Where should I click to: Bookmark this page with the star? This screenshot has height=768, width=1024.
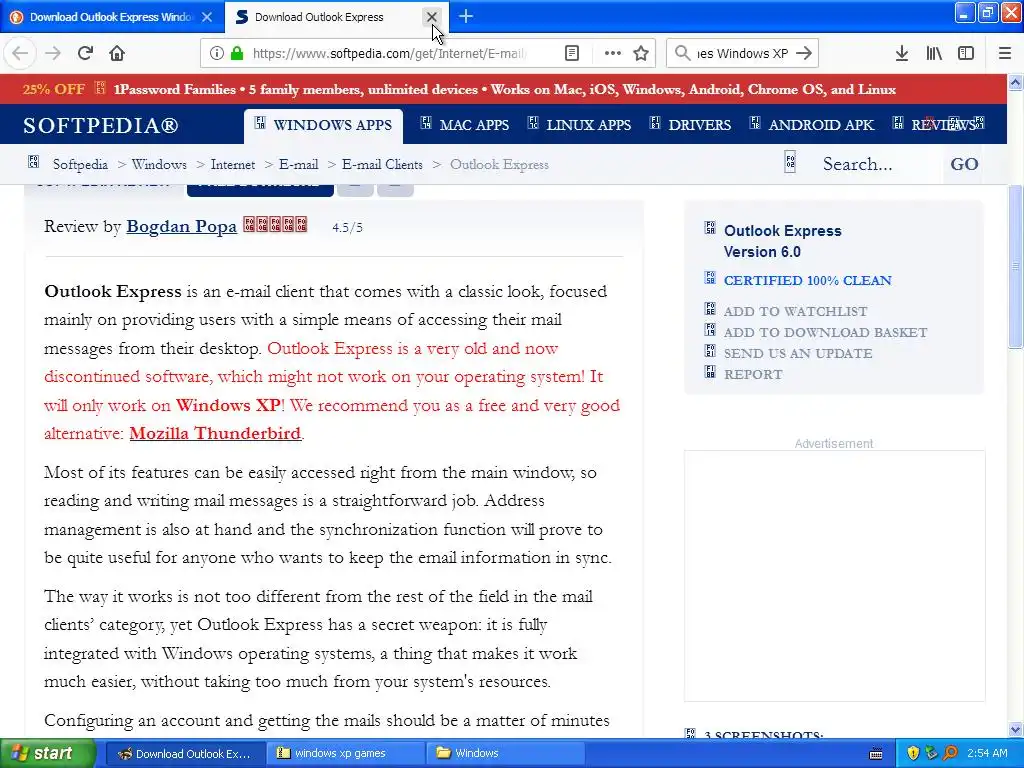(x=641, y=53)
